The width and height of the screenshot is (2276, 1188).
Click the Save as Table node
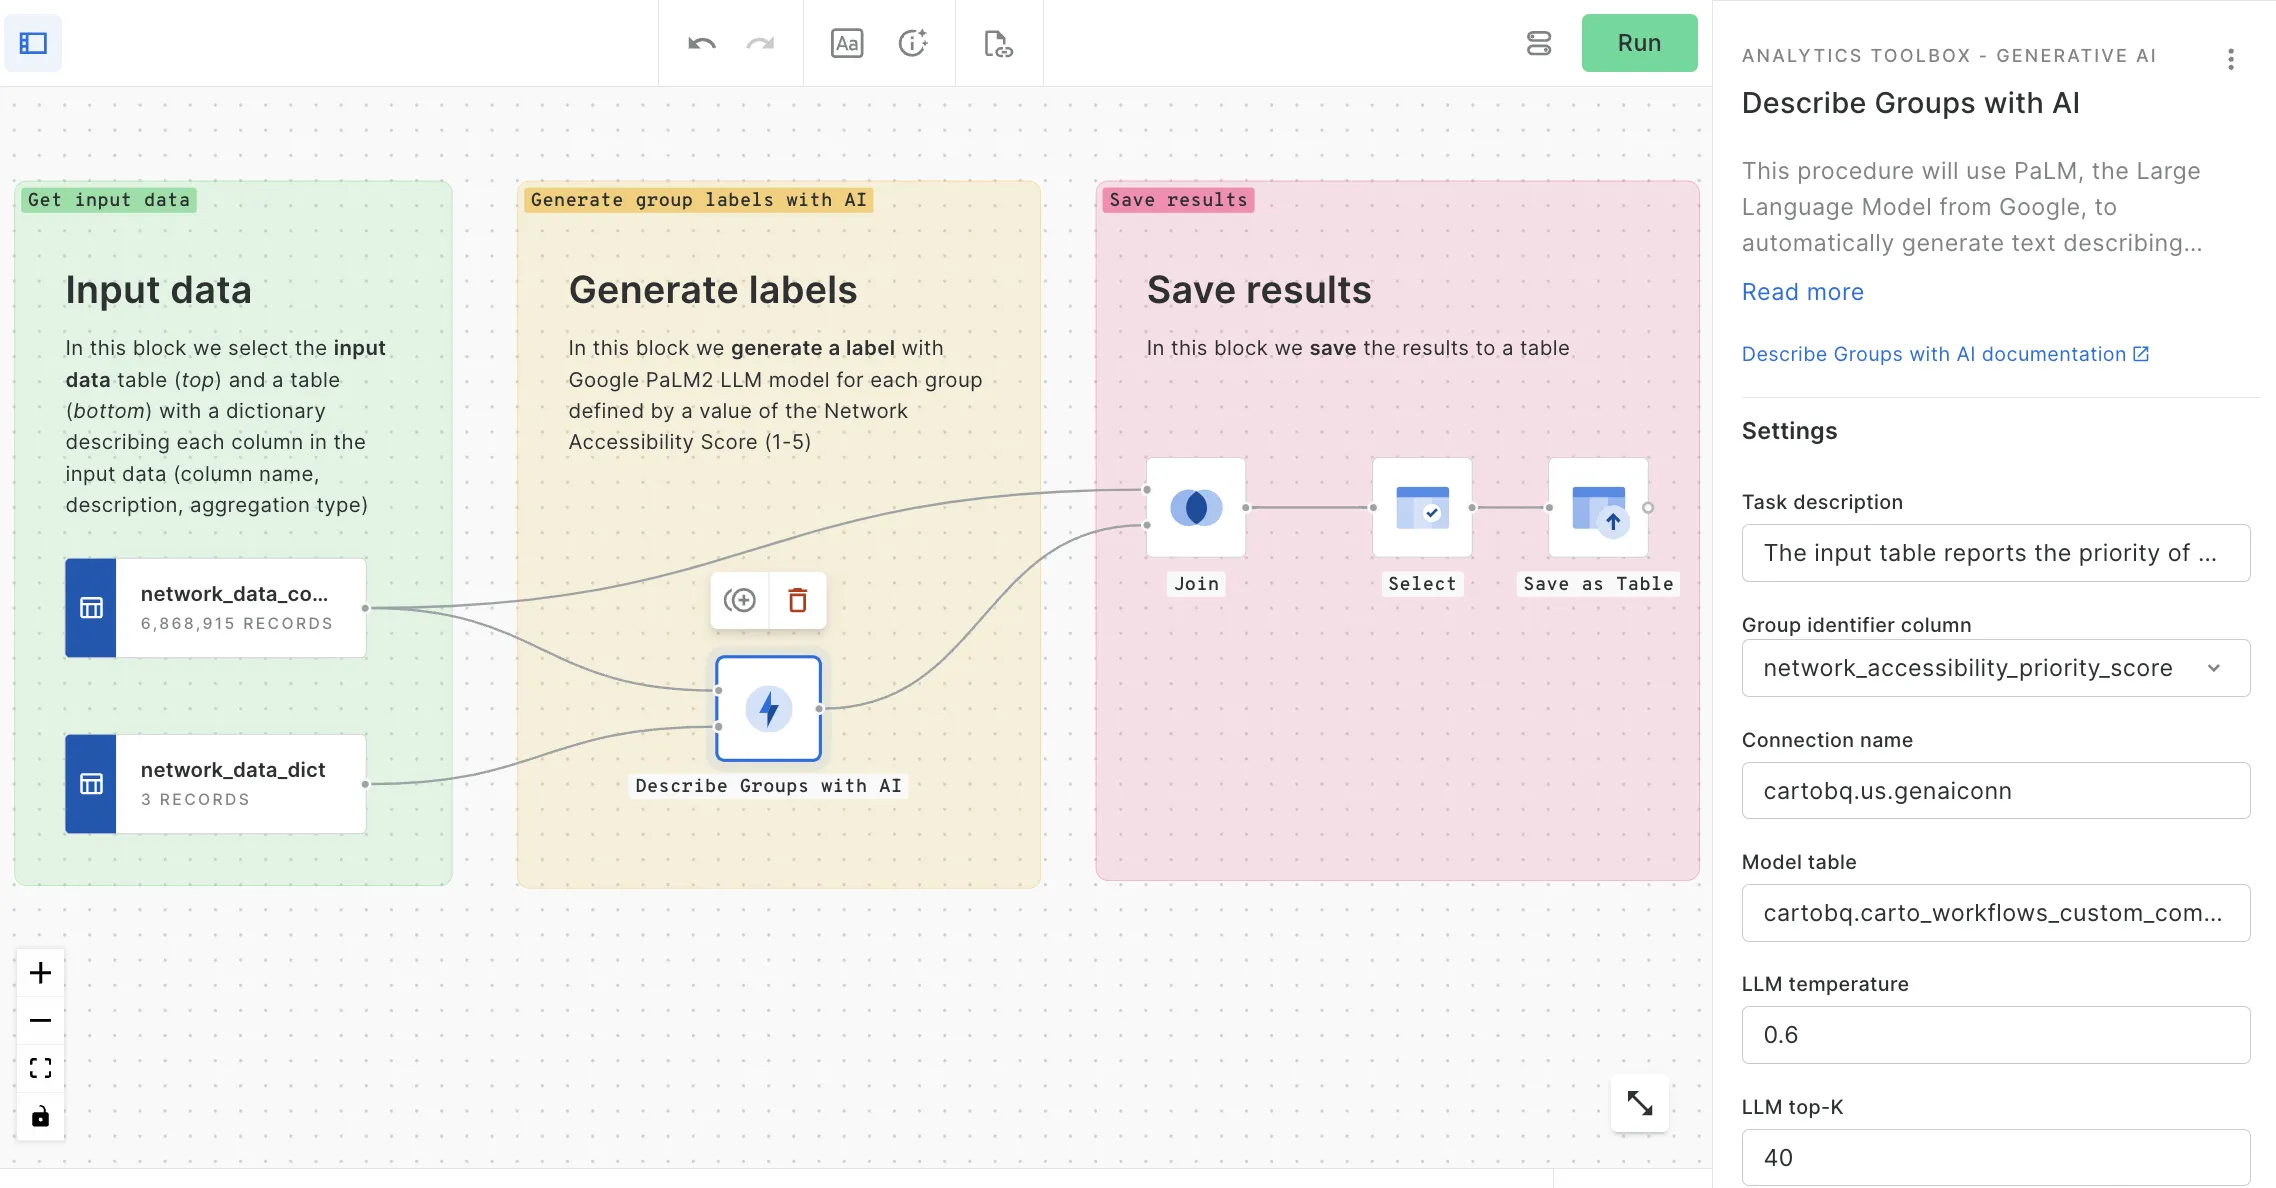click(1597, 508)
